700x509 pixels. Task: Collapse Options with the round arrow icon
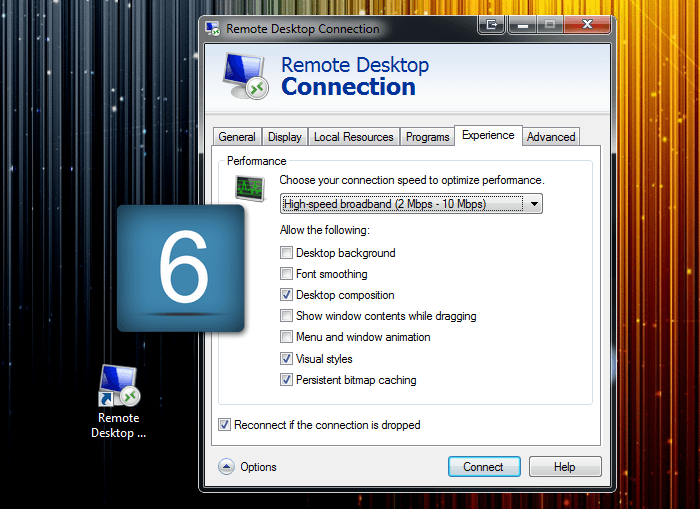point(226,467)
